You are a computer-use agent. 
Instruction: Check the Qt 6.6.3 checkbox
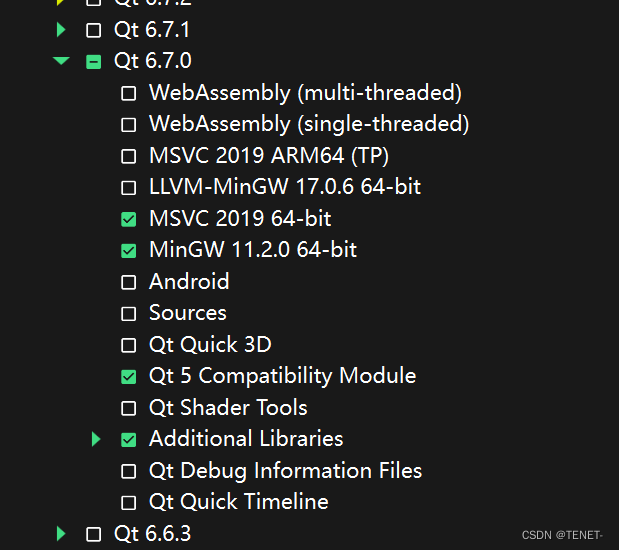click(x=94, y=534)
